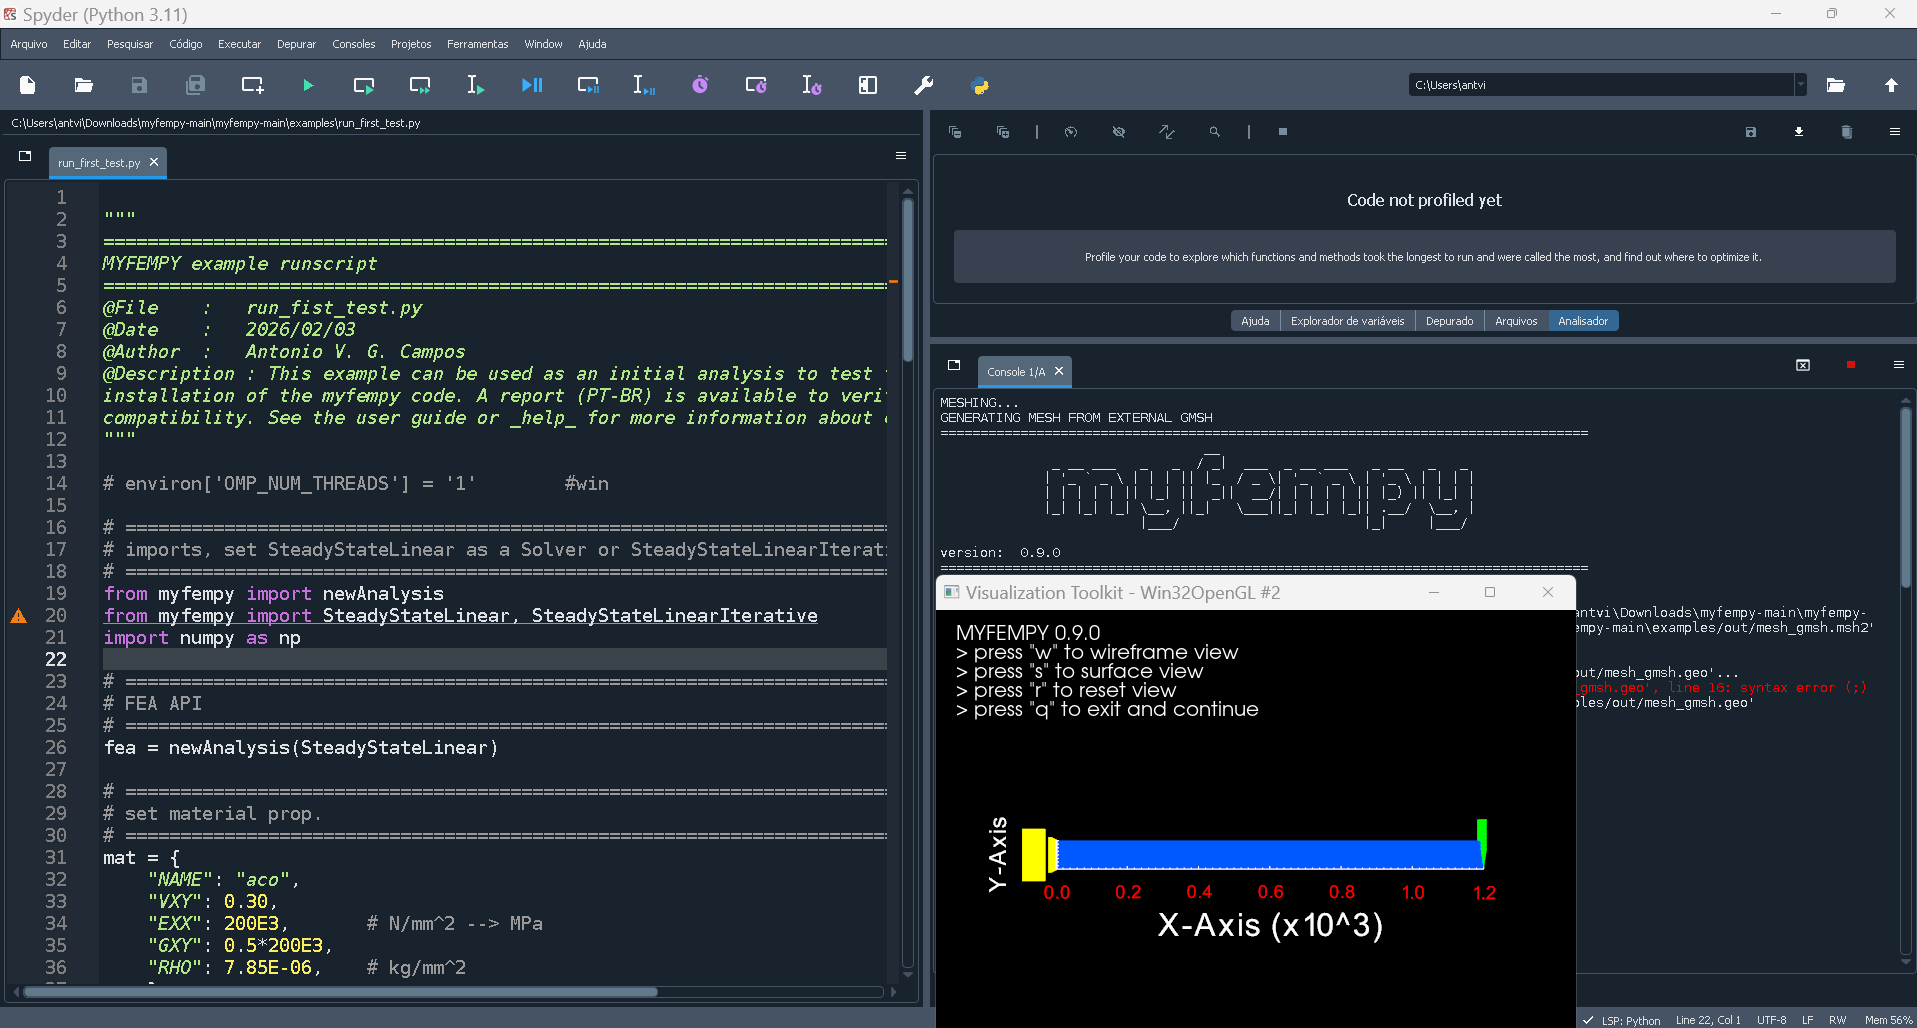Viewport: 1917px width, 1028px height.
Task: Profile the file with the purple stopwatch icon
Action: click(700, 86)
